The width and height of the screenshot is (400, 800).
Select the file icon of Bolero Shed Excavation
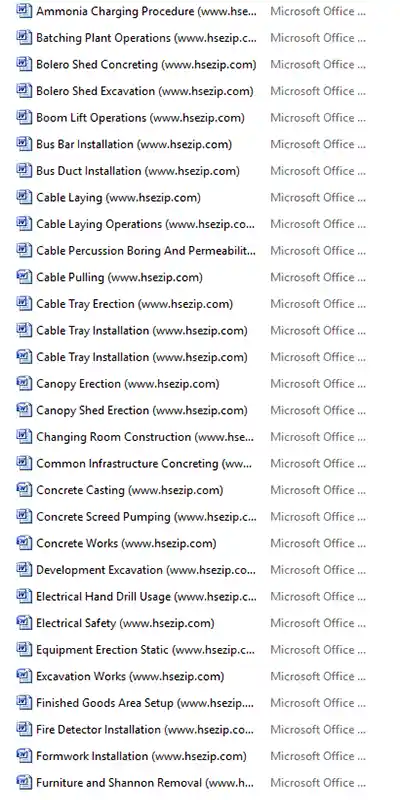click(x=24, y=90)
